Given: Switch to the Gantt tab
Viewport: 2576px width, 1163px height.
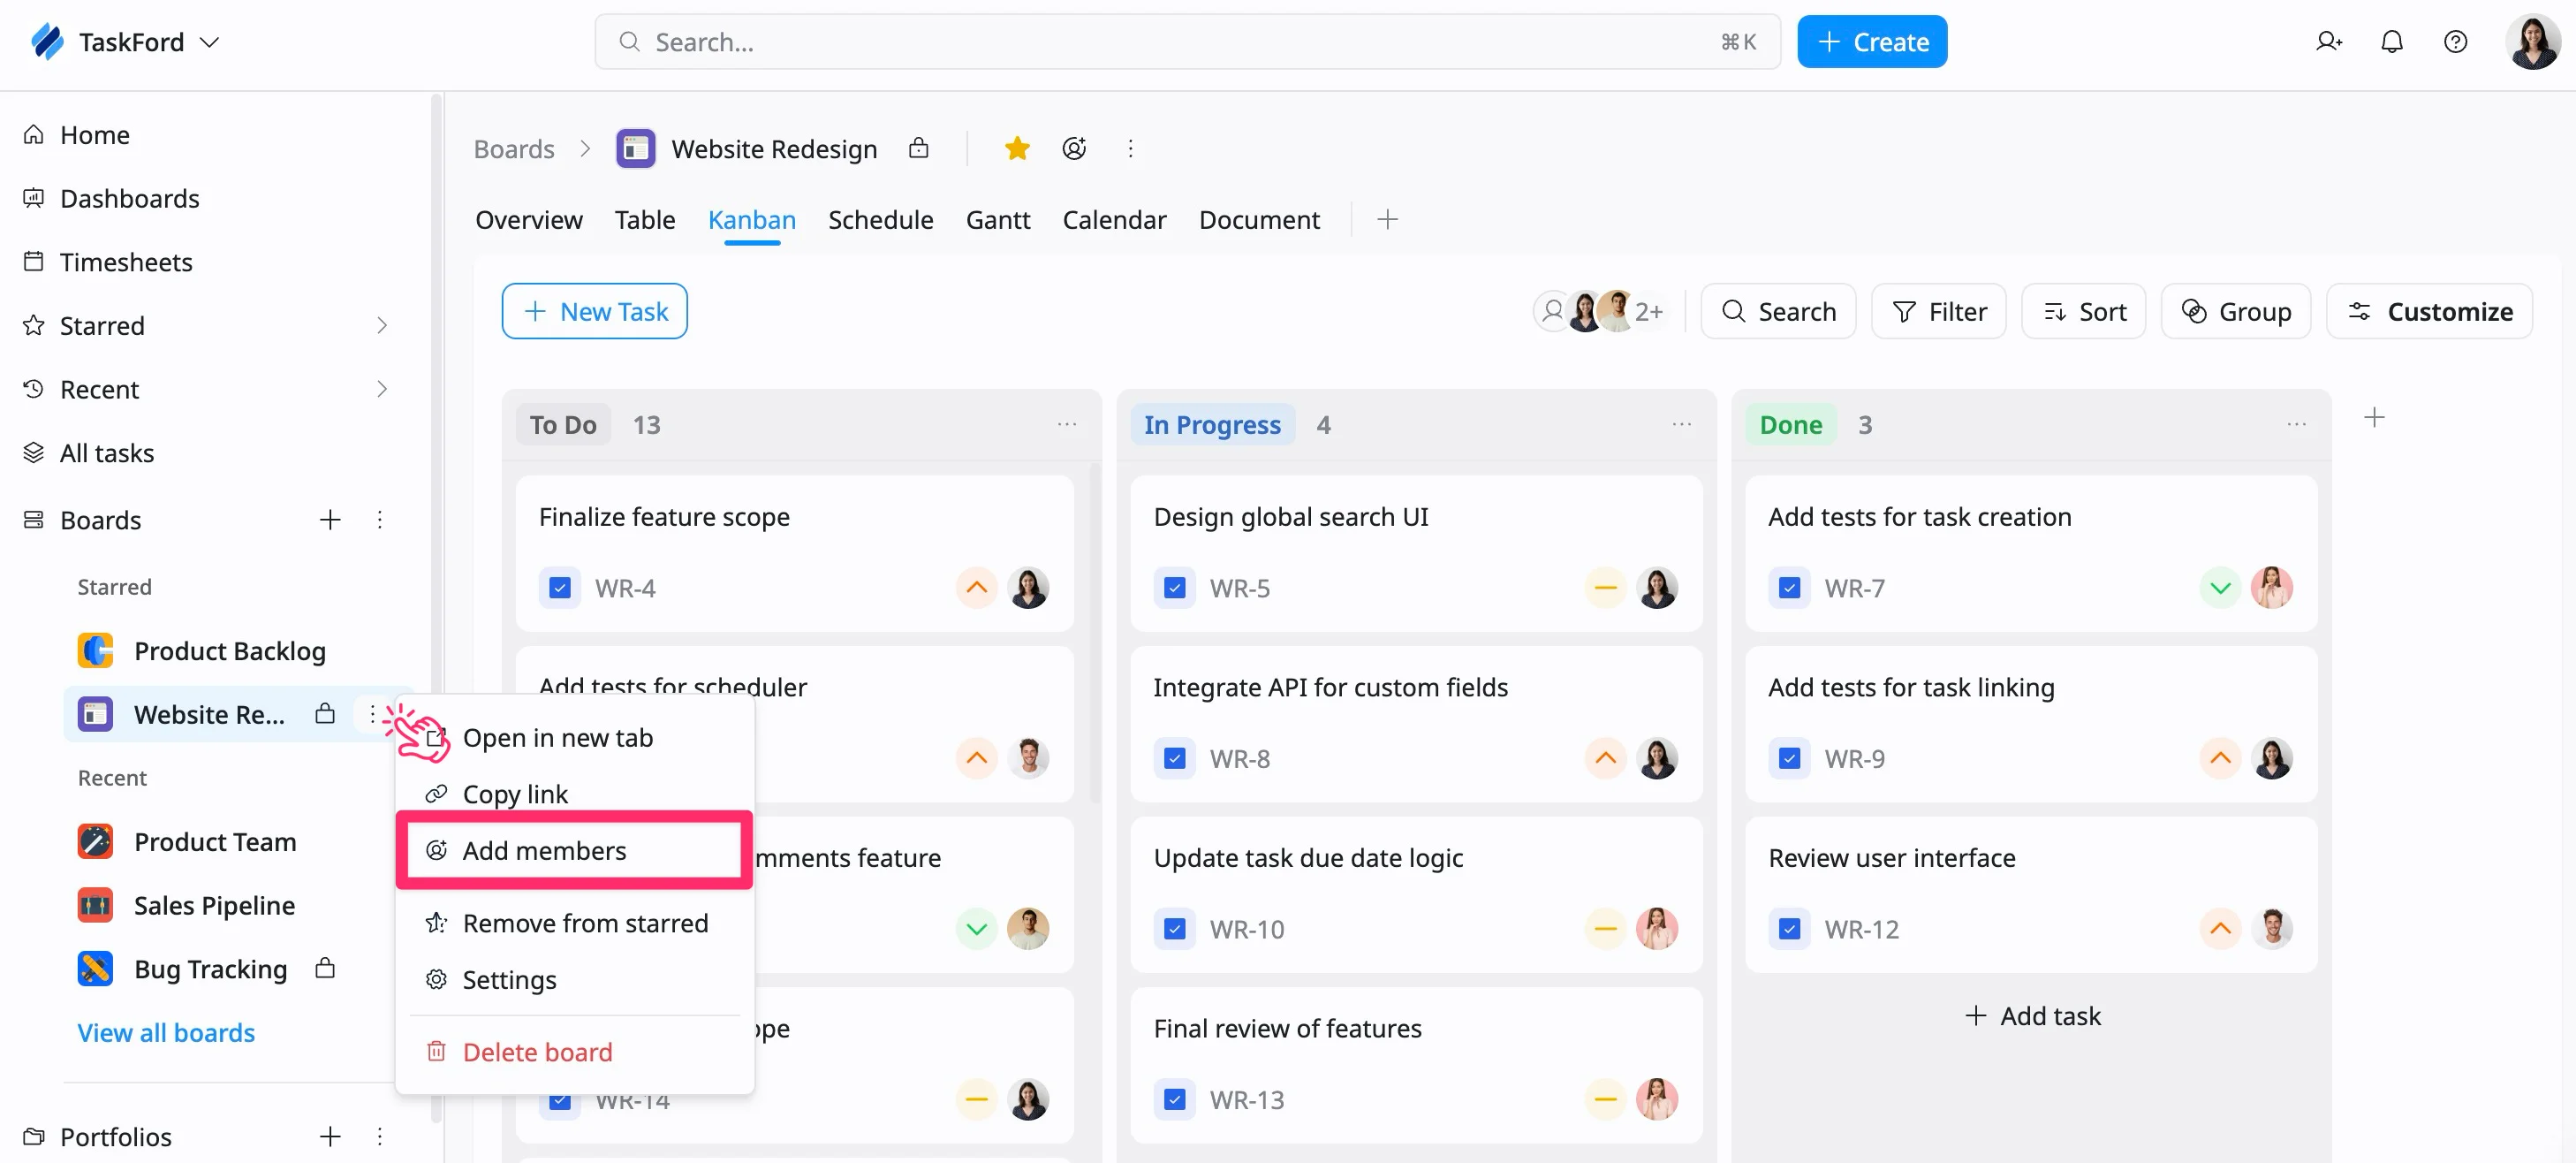Looking at the screenshot, I should click(997, 219).
